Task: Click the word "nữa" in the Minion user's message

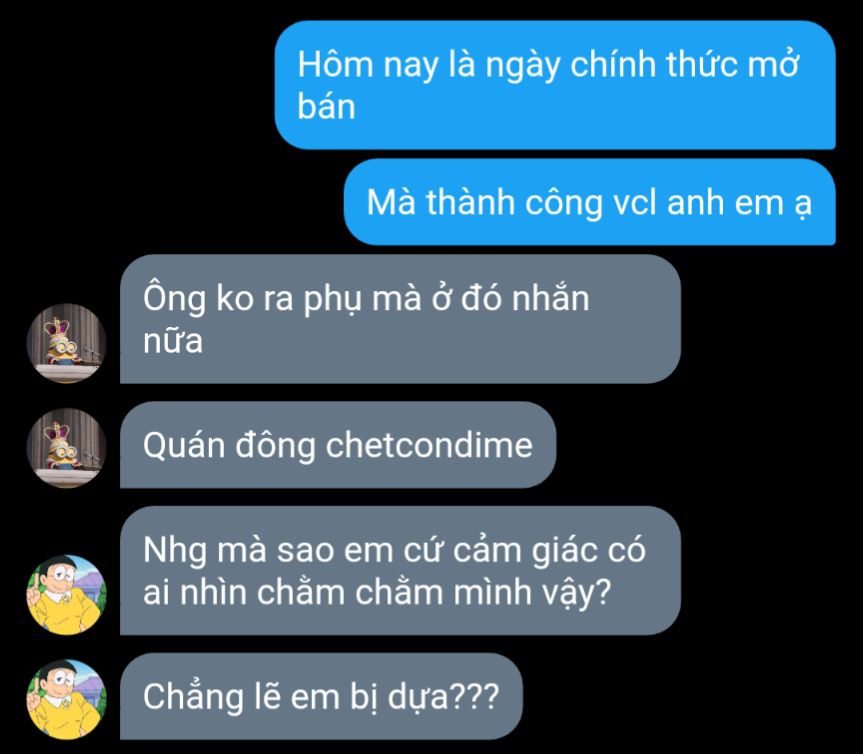Action: coord(173,340)
